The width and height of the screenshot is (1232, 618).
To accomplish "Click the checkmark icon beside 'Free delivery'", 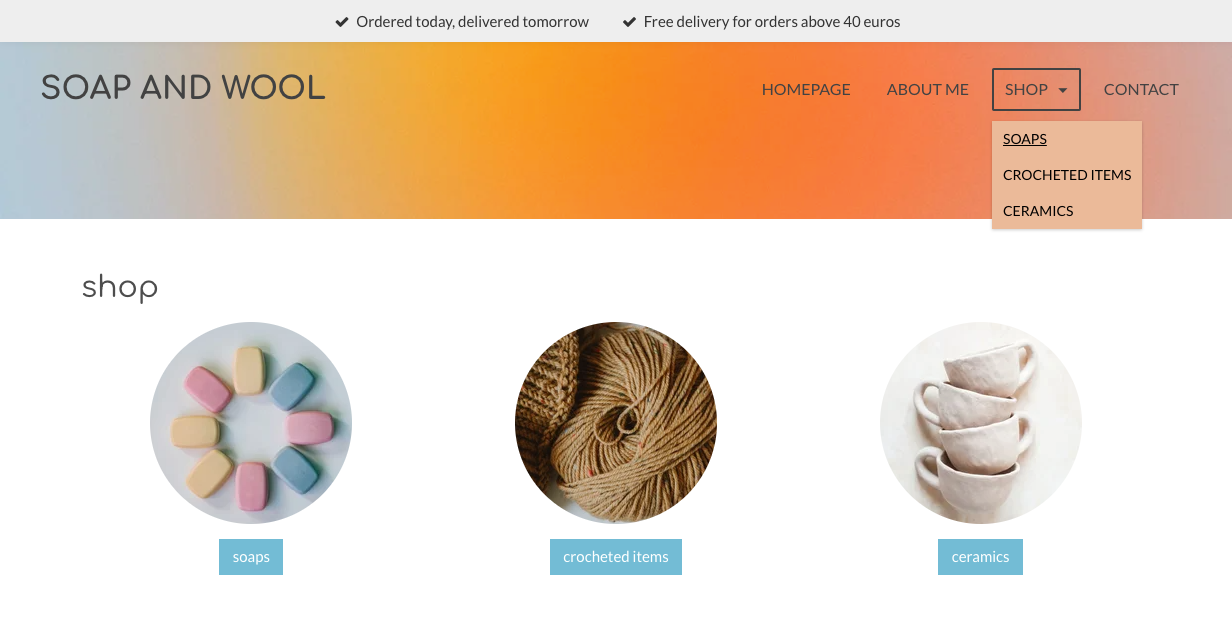I will (x=629, y=21).
